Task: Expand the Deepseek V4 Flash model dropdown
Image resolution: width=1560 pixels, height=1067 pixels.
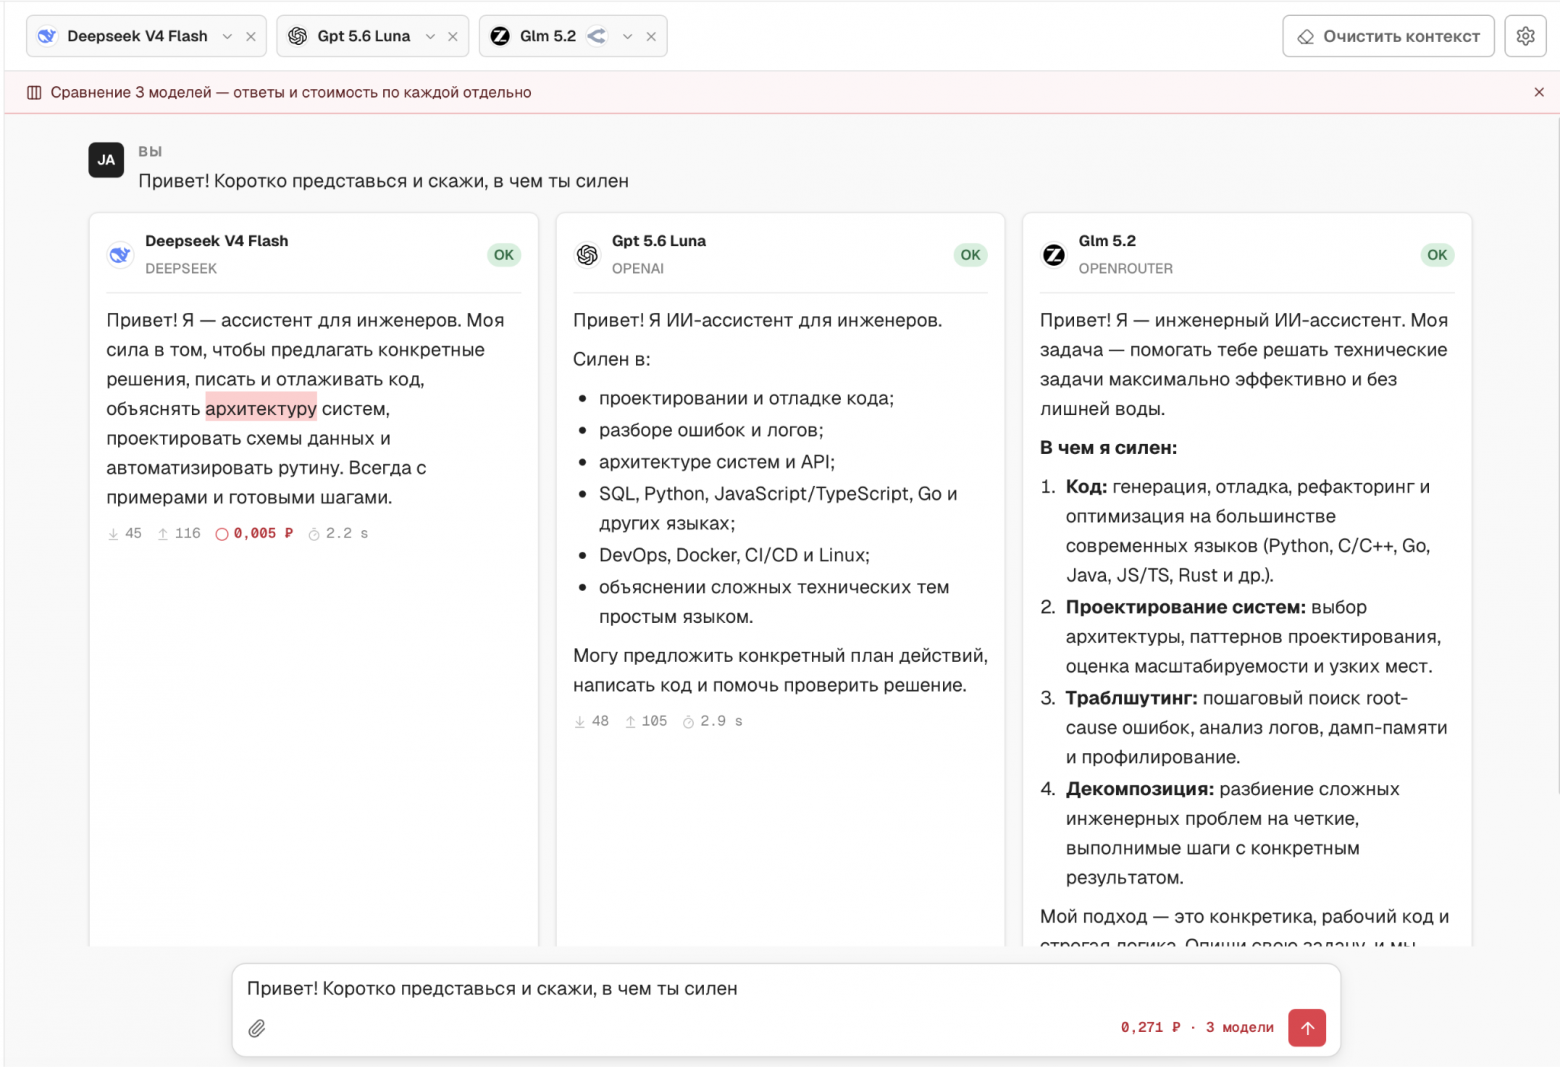Action: (227, 36)
